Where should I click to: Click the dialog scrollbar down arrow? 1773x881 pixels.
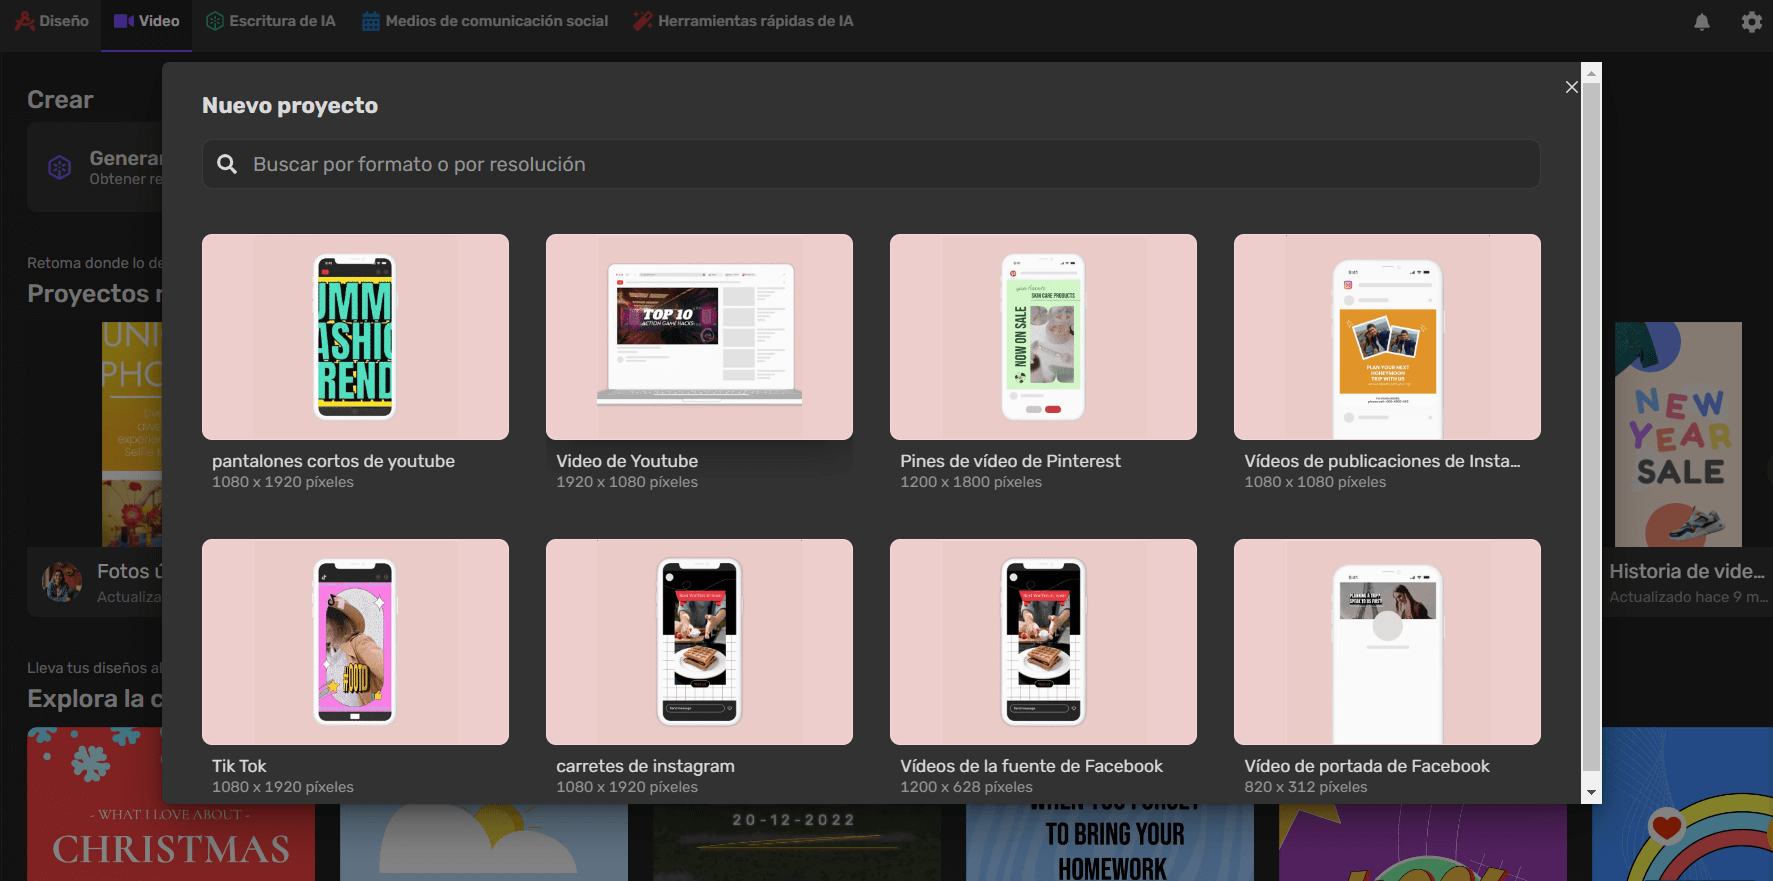(1591, 793)
